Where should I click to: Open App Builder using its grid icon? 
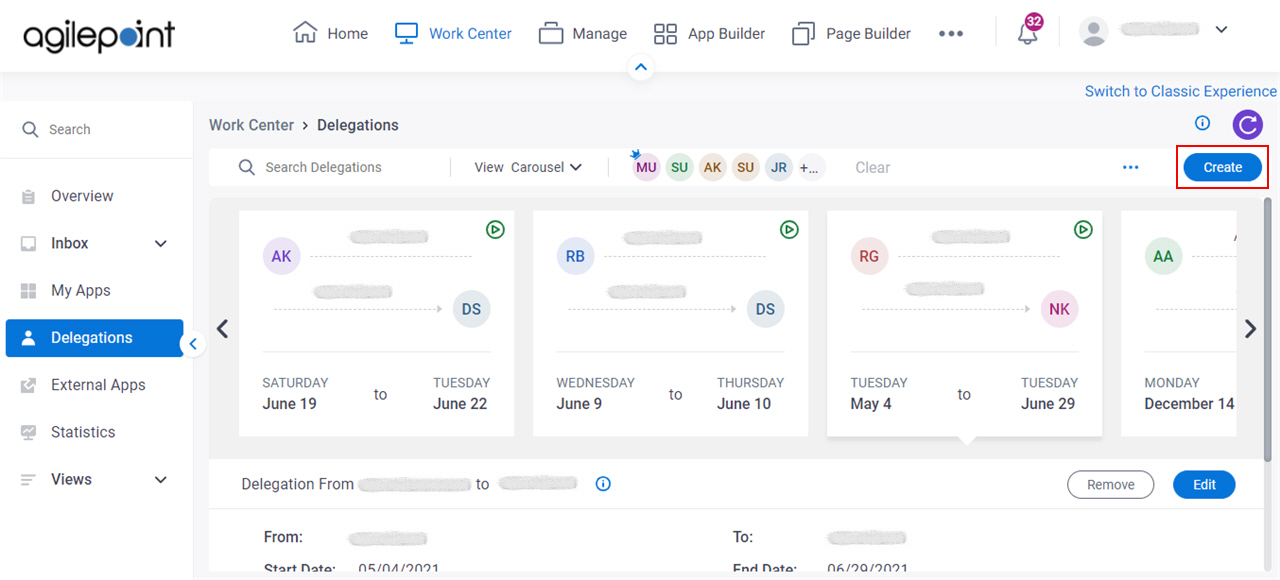point(665,32)
